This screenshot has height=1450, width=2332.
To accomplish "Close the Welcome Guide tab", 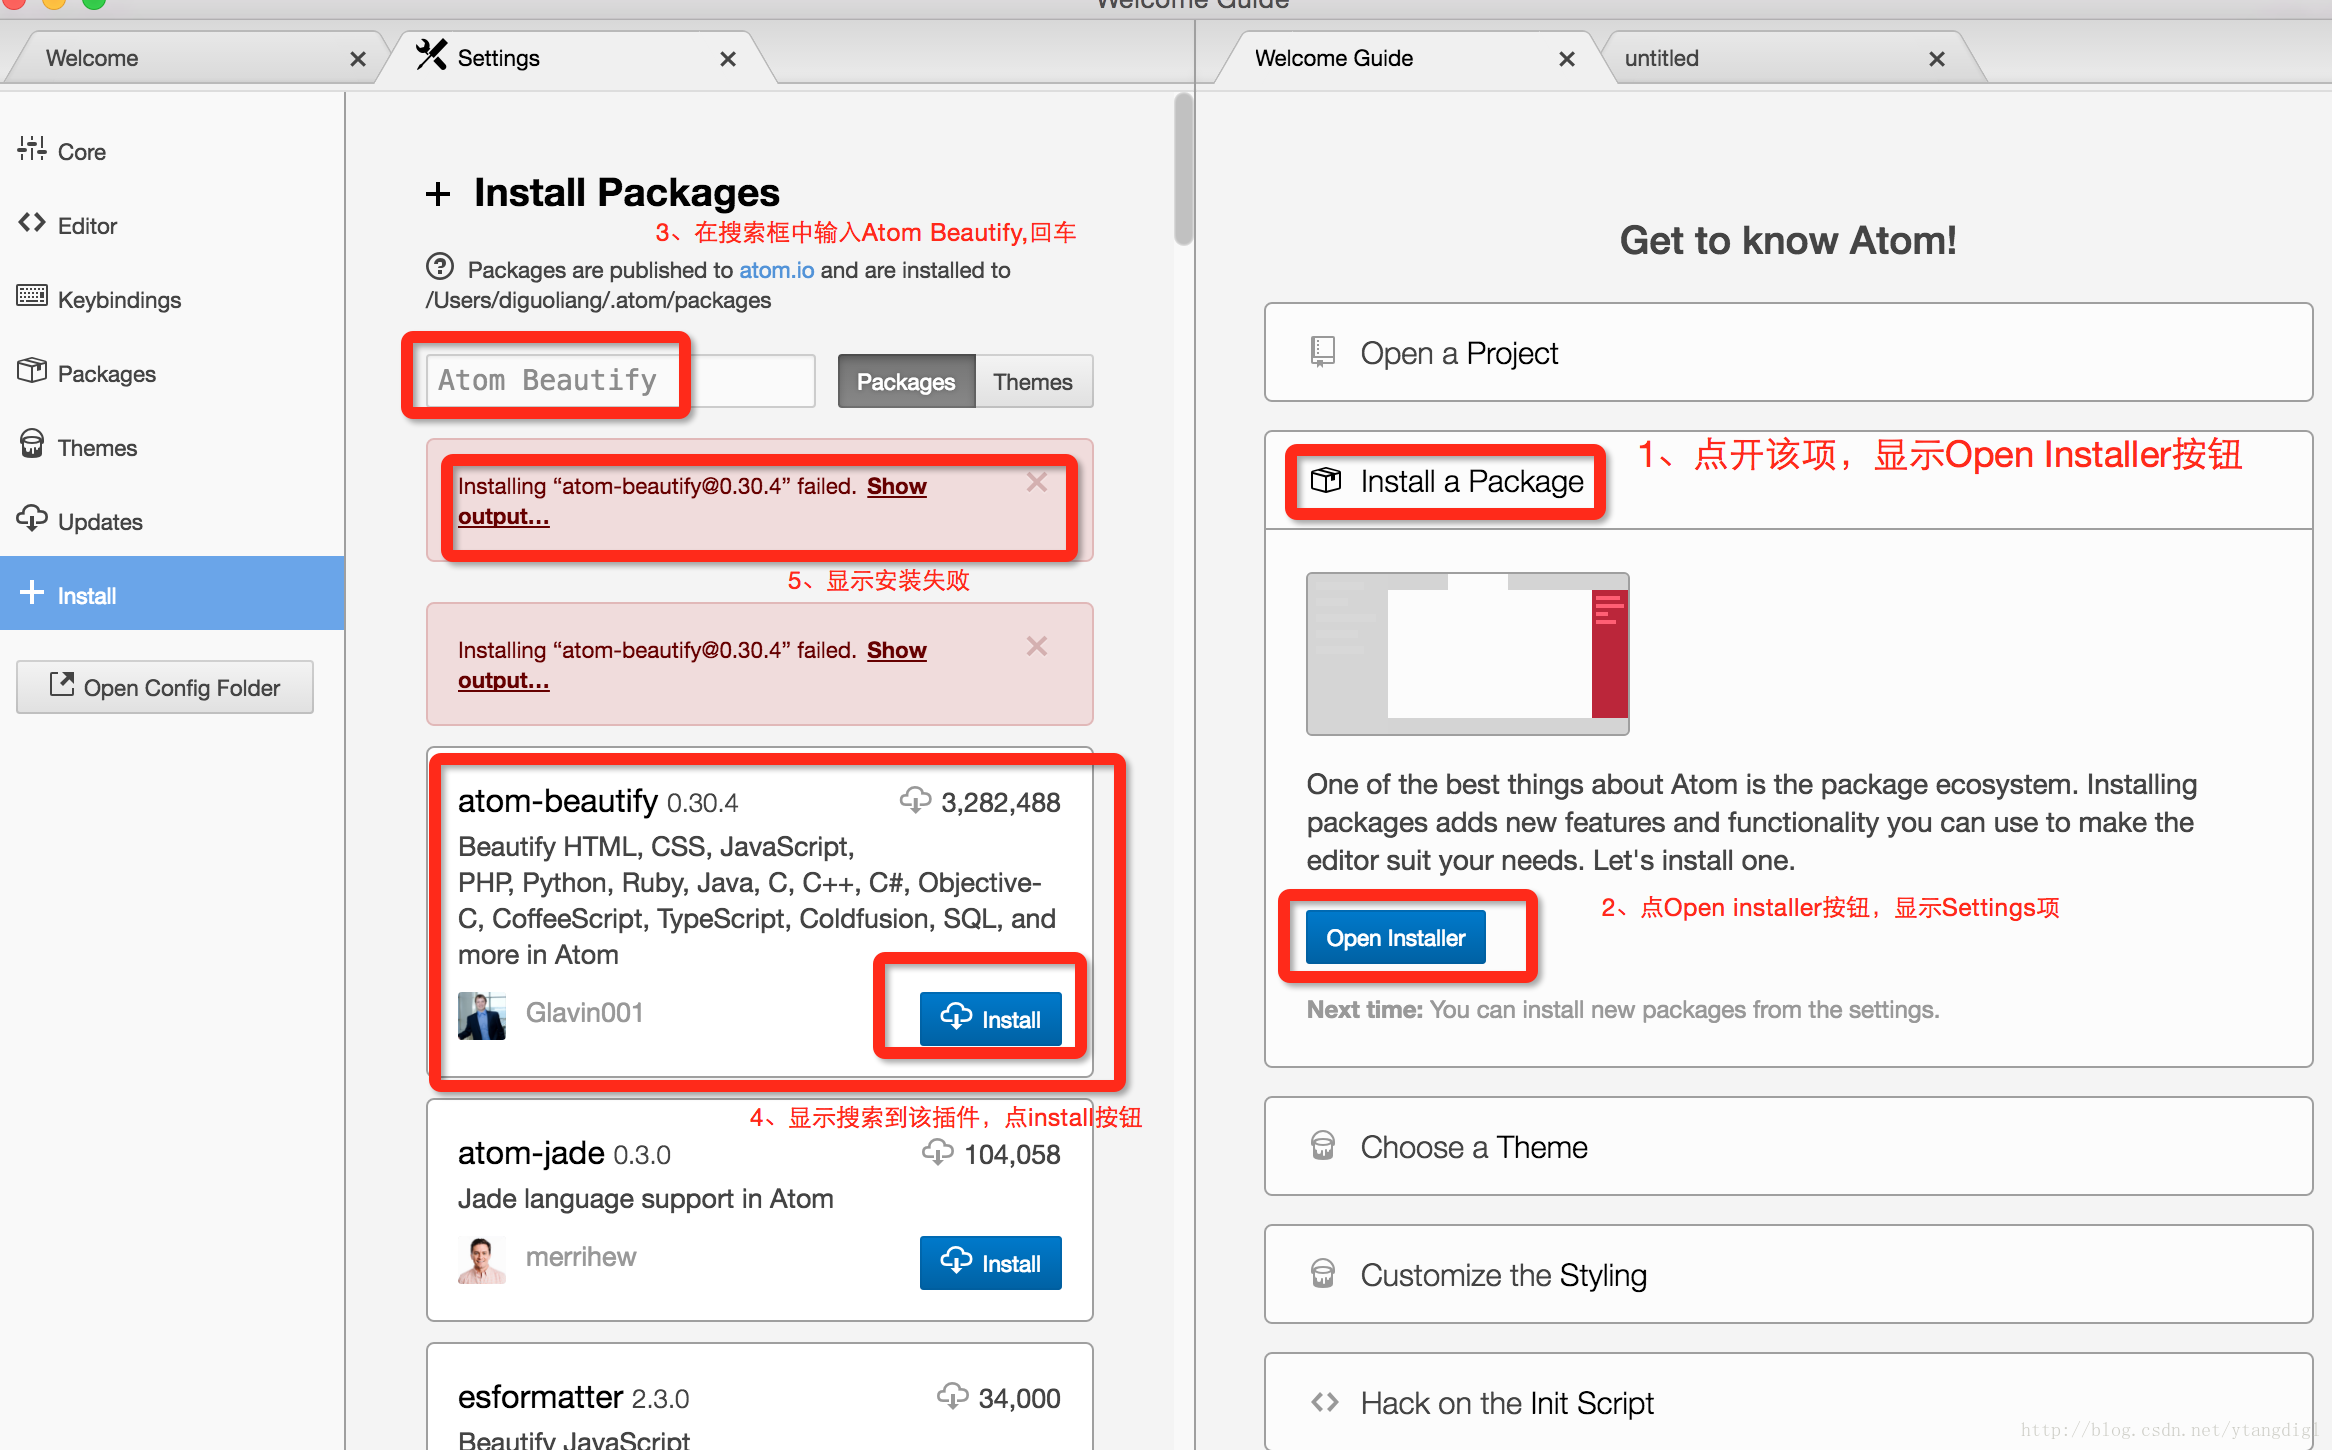I will click(1567, 59).
